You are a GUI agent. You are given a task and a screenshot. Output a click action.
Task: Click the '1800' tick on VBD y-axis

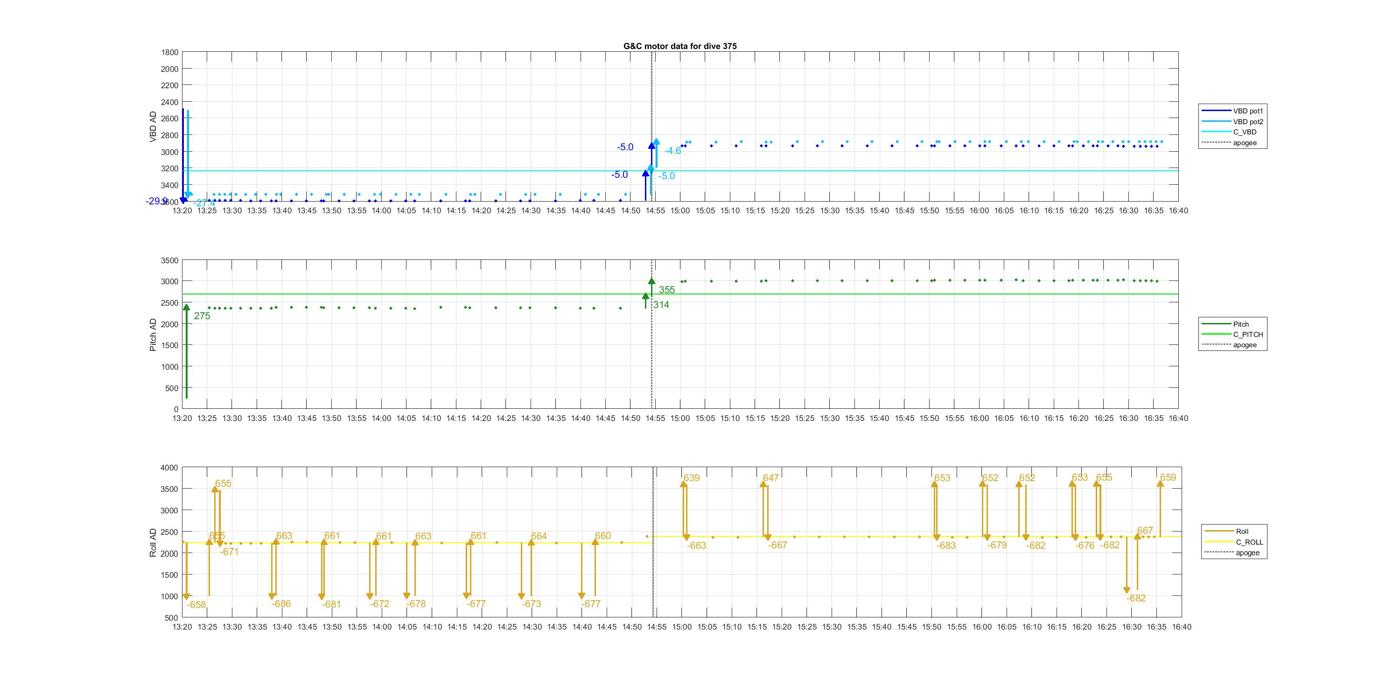[170, 52]
